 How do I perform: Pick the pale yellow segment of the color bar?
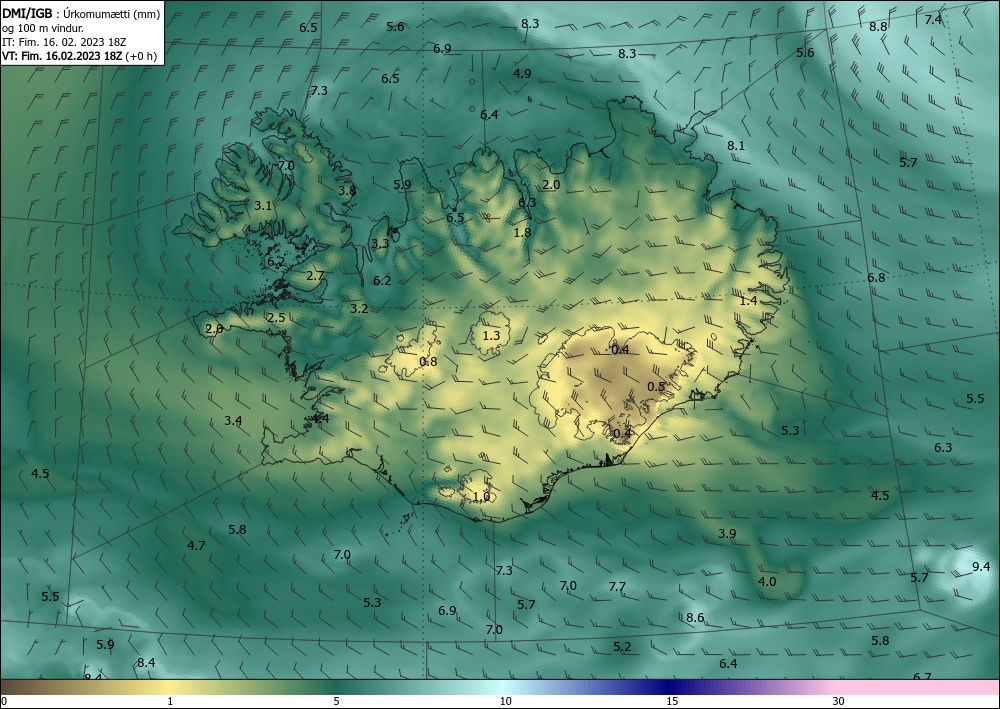click(169, 687)
